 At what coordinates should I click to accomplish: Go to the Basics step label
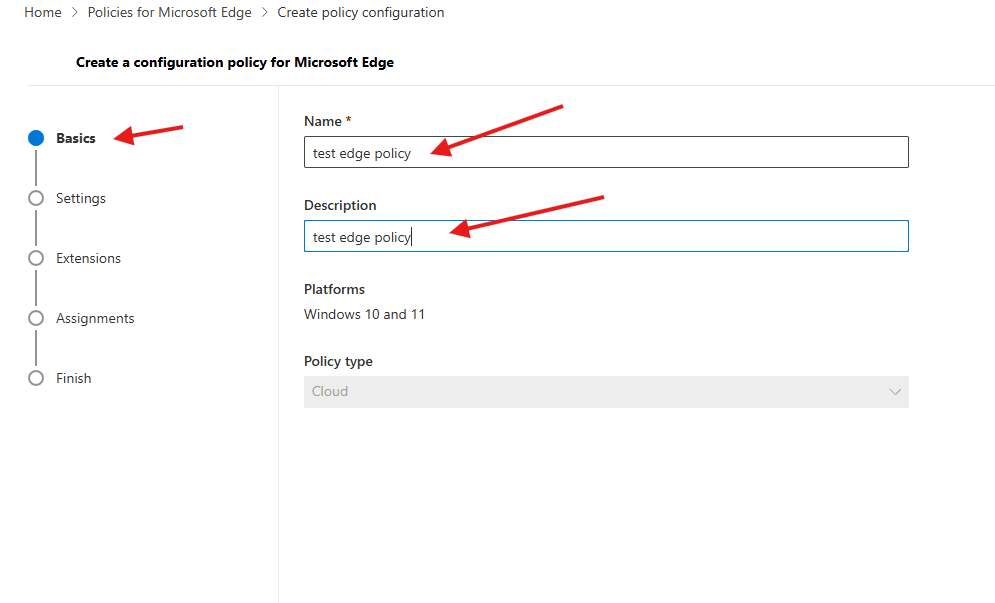click(76, 138)
